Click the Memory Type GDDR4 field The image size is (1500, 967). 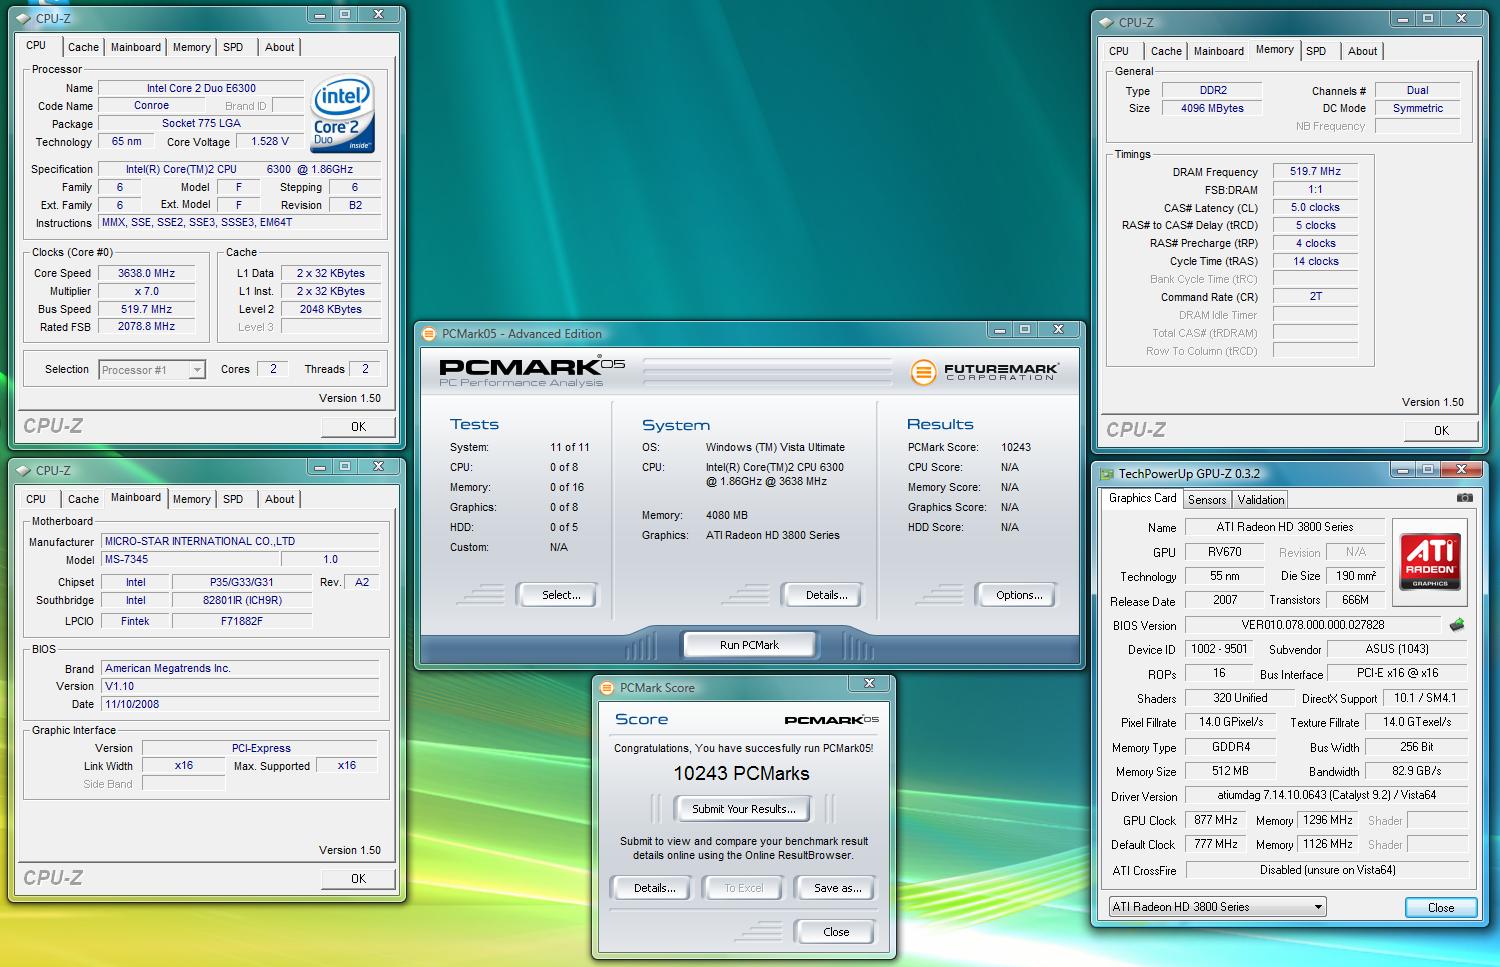[x=1231, y=747]
